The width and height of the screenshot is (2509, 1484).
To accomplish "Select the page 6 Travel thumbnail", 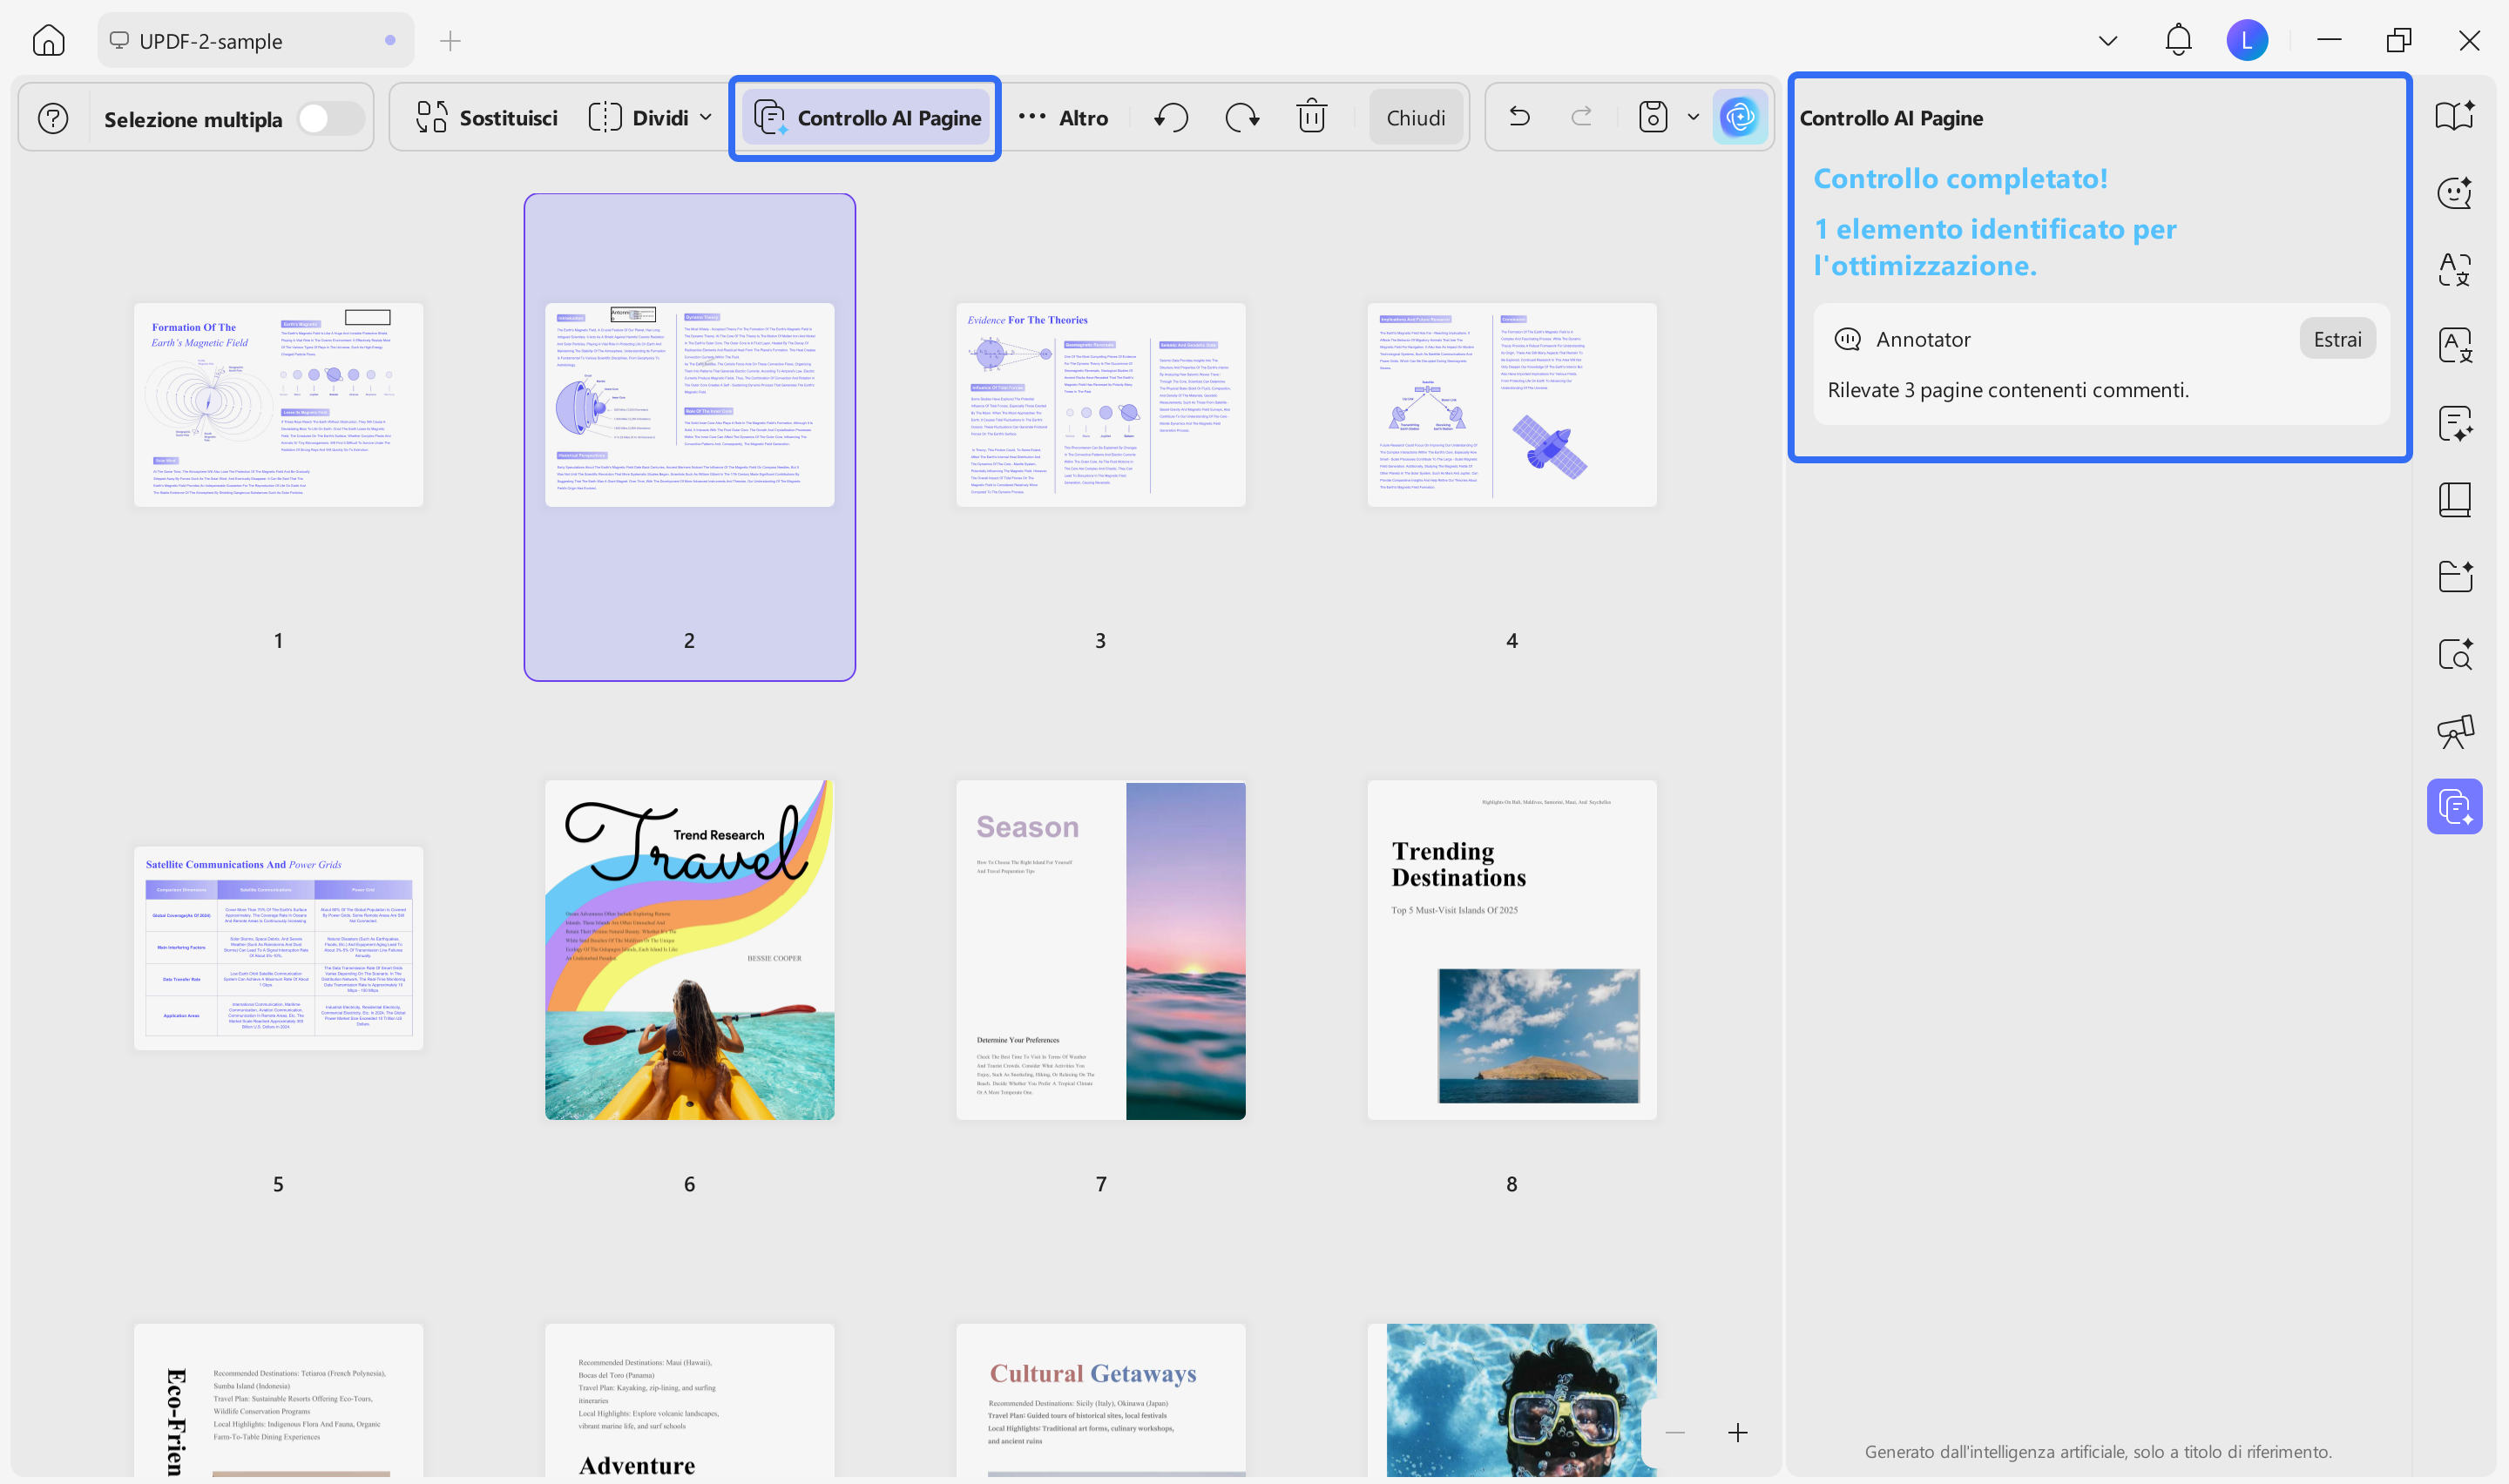I will pos(689,950).
